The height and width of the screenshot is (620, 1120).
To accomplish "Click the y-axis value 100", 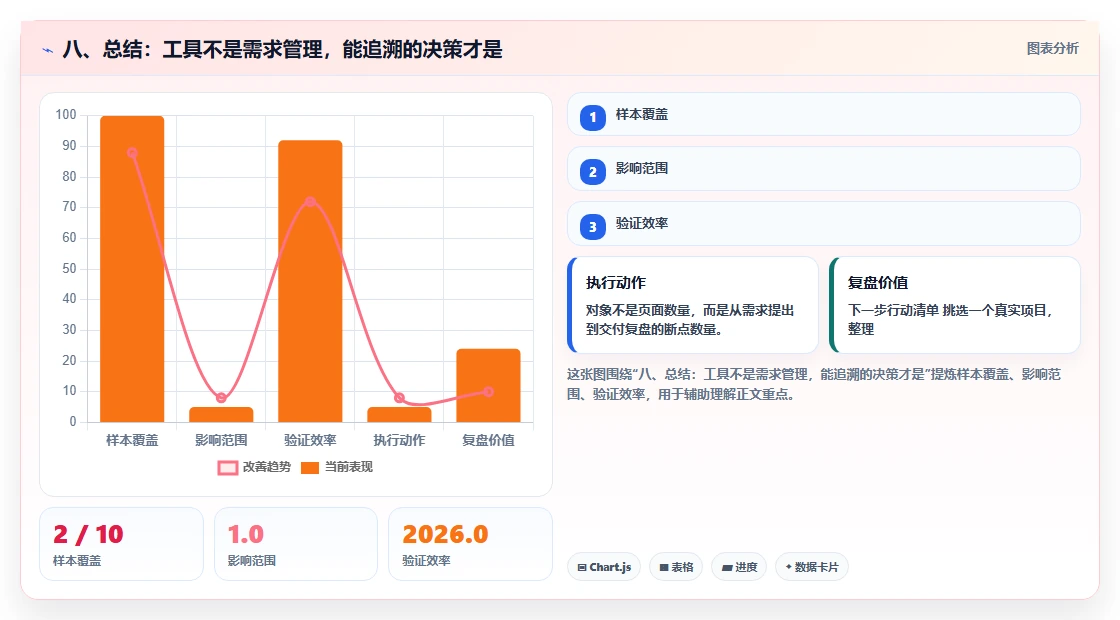I will pyautogui.click(x=66, y=115).
